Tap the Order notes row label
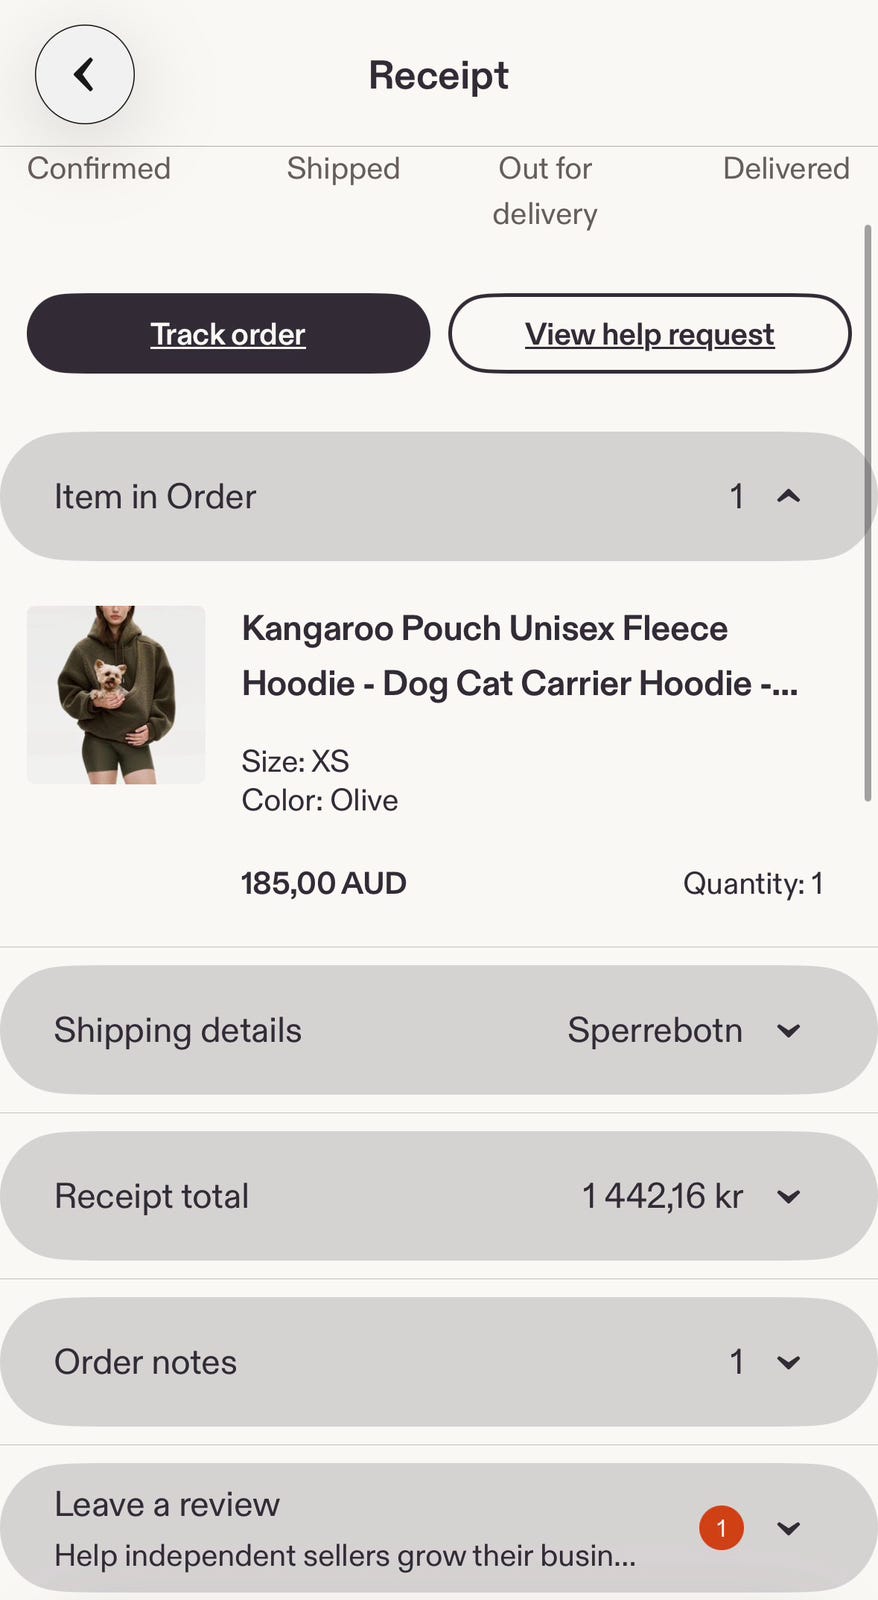This screenshot has width=878, height=1600. 145,1362
